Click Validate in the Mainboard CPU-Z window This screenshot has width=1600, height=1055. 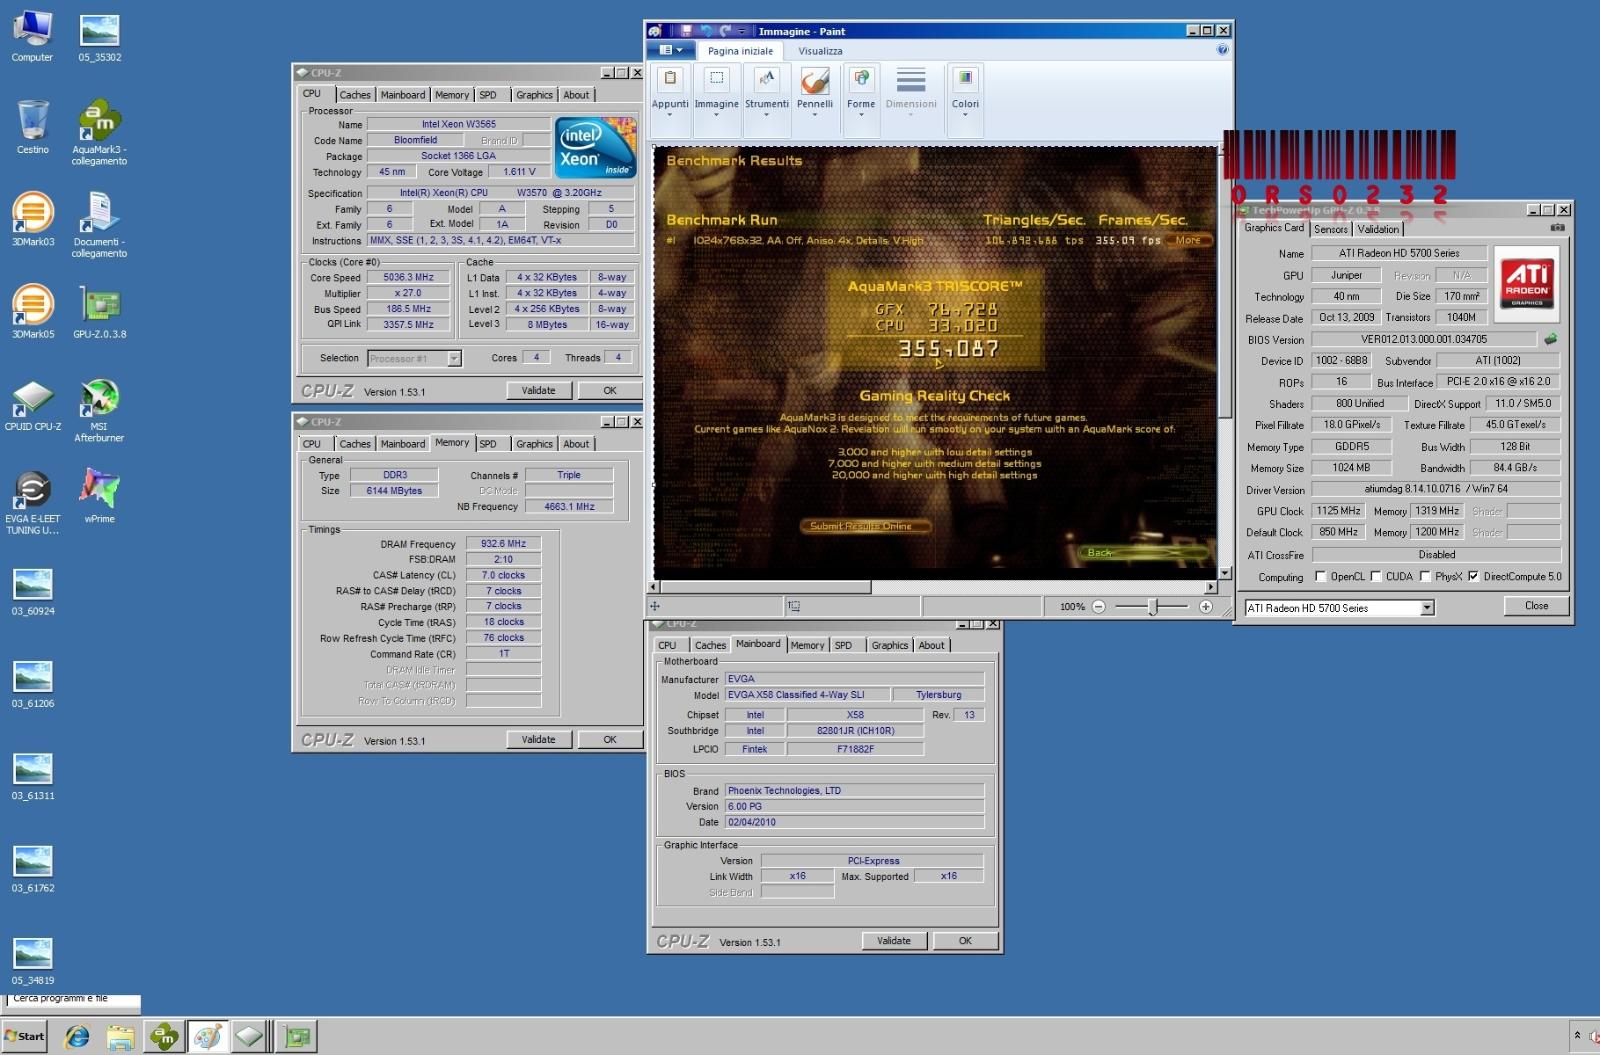(x=894, y=941)
